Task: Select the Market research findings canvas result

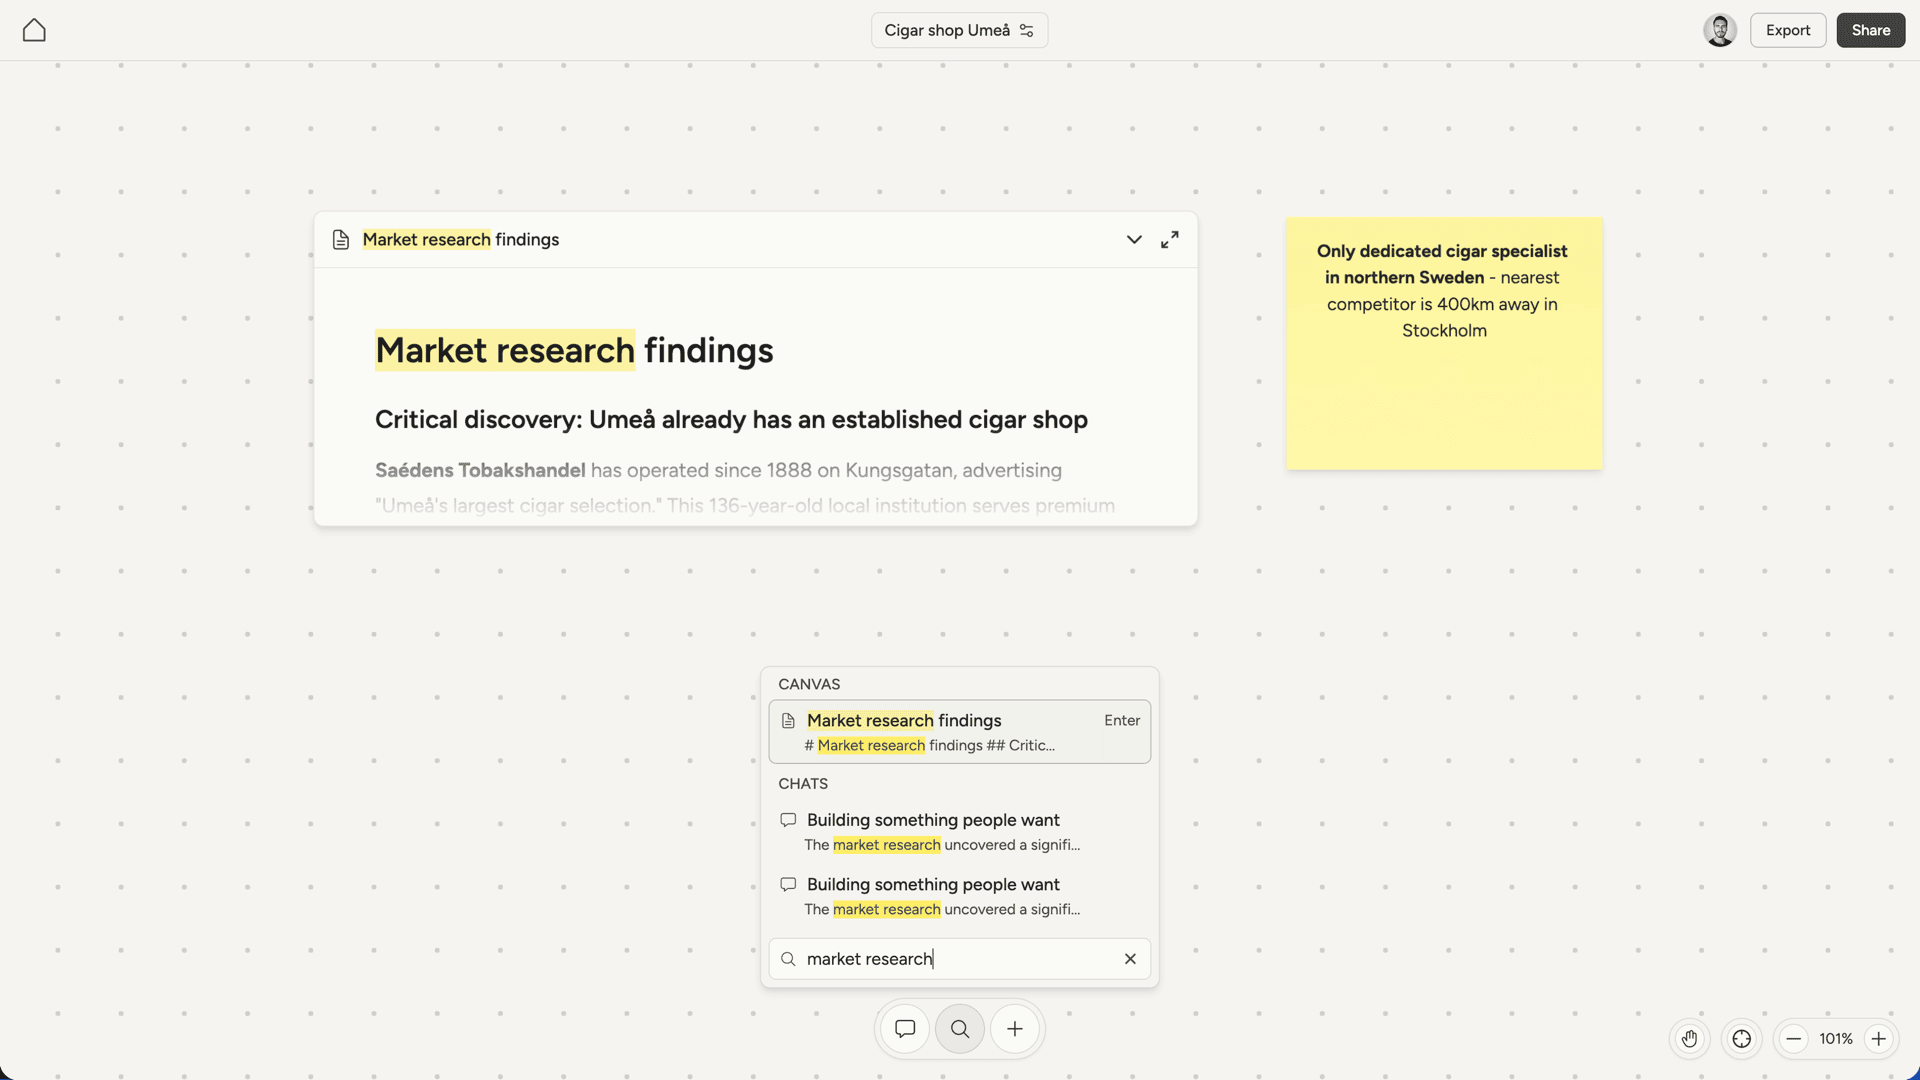Action: (x=959, y=731)
